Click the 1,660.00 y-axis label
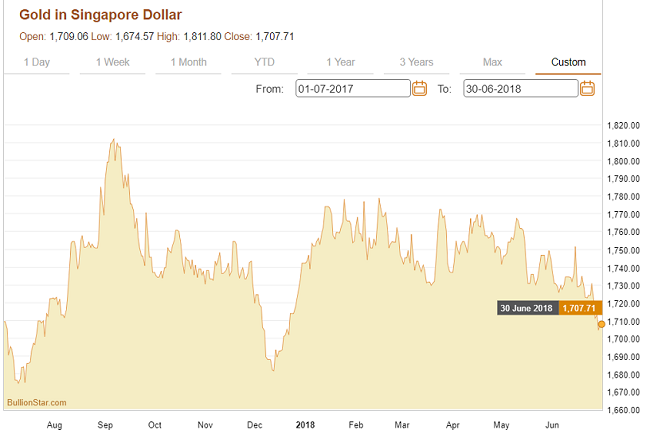 point(623,410)
